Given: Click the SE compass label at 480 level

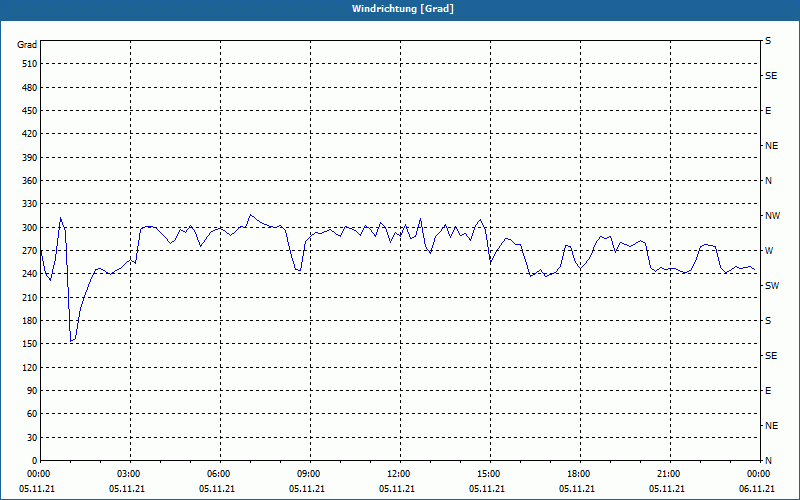Looking at the screenshot, I should 771,76.
